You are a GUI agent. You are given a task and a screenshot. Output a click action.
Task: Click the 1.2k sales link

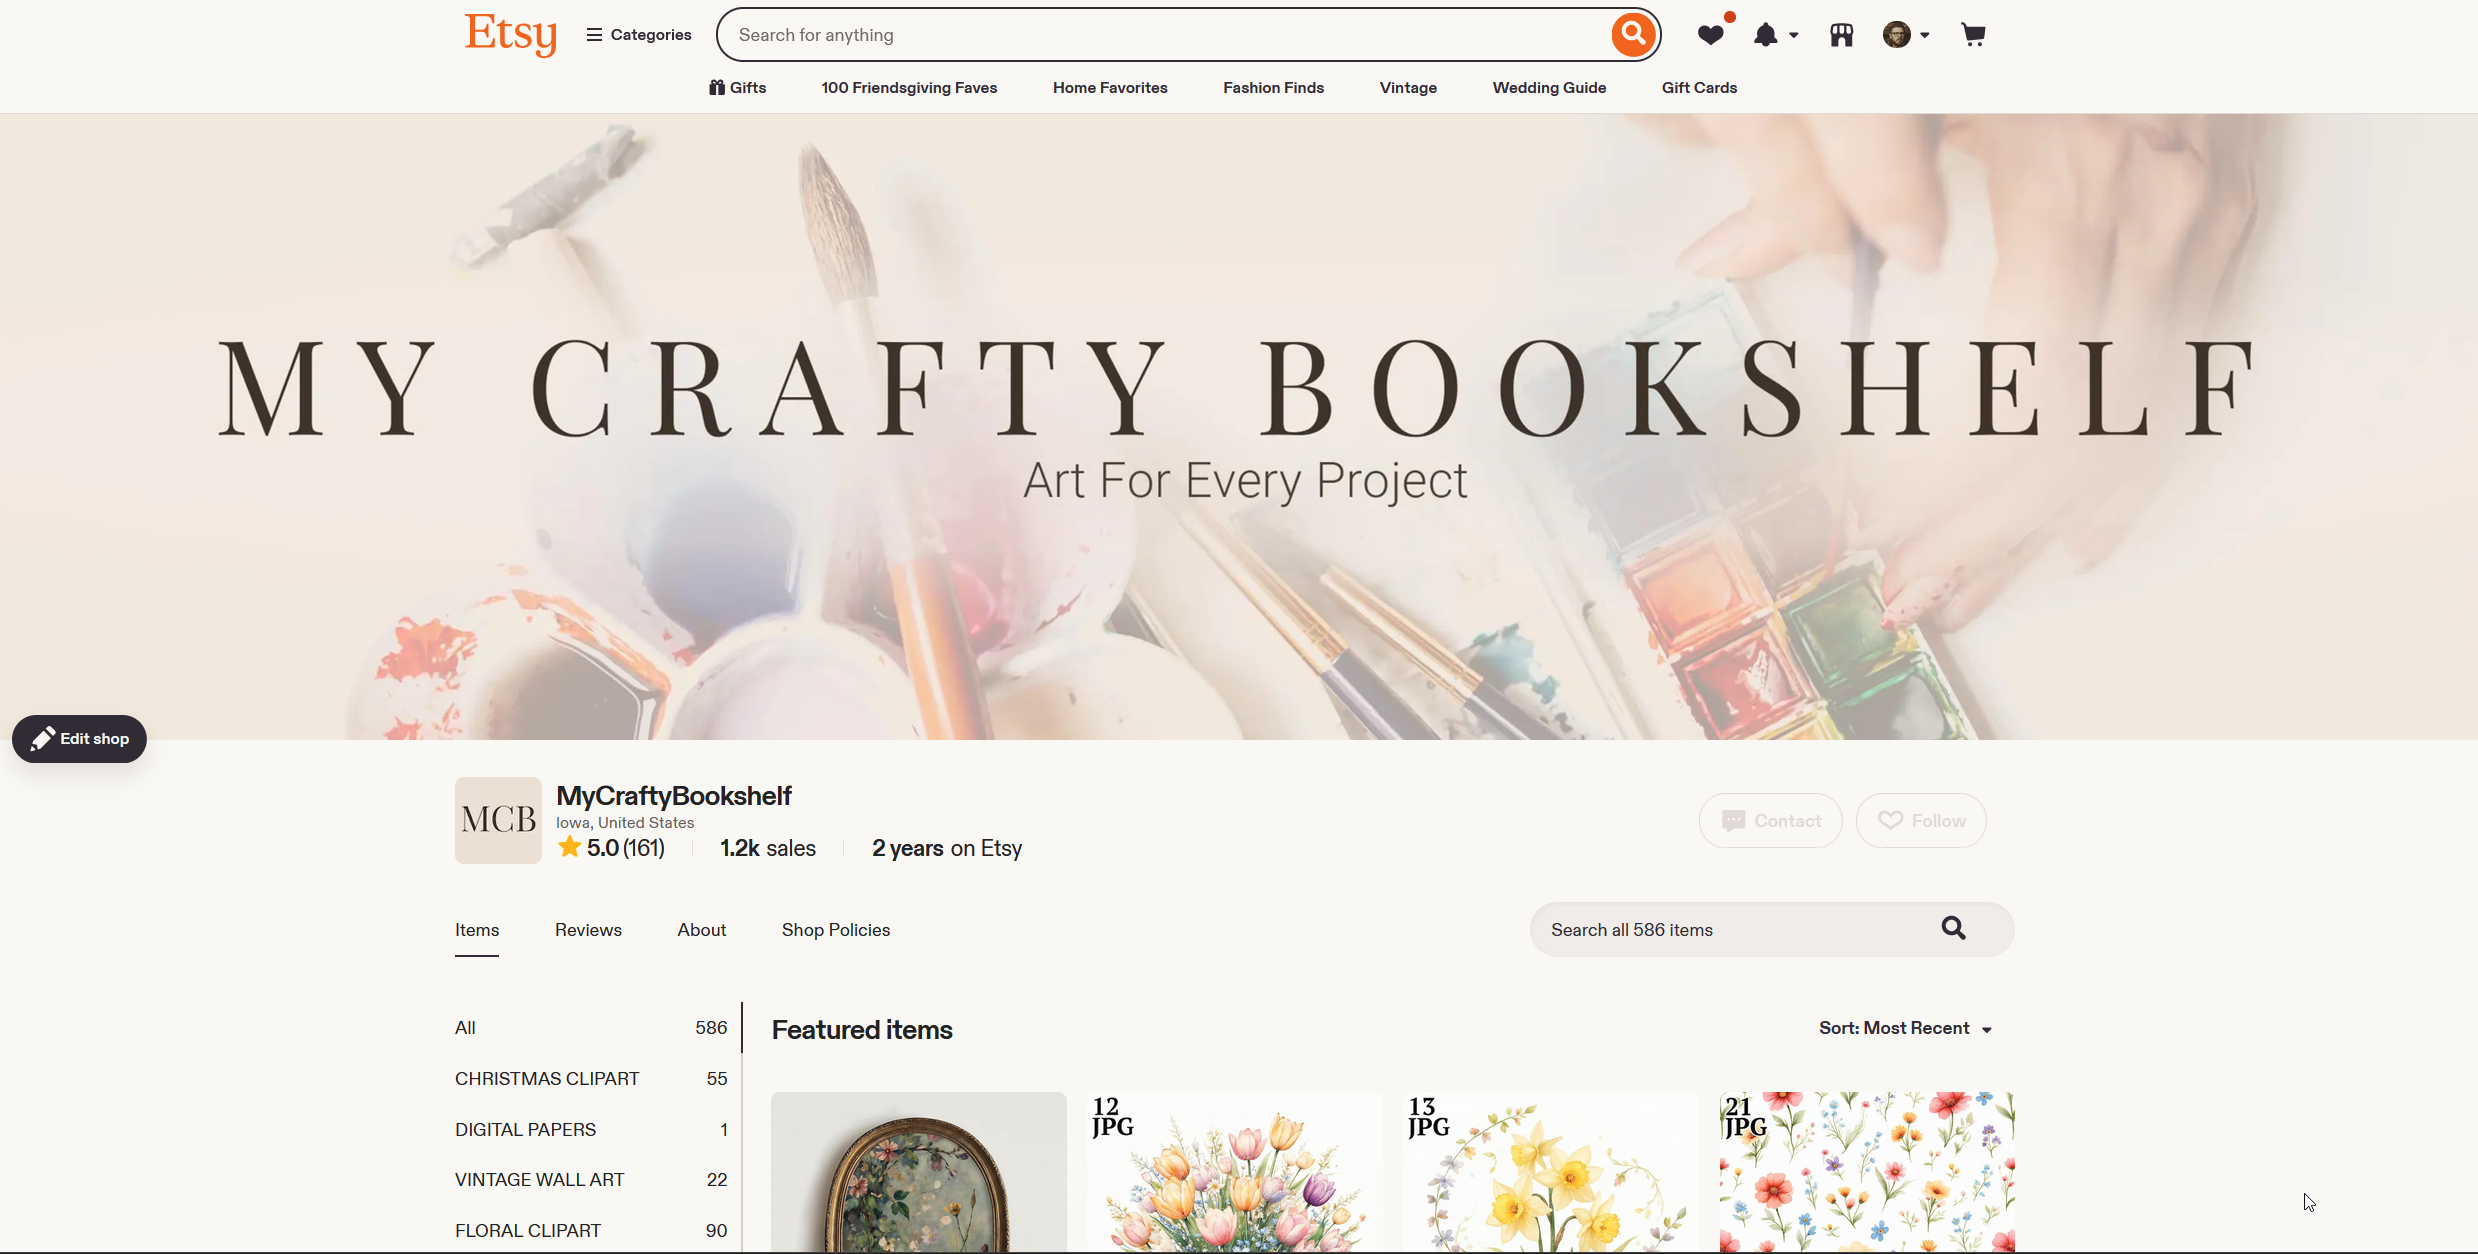[768, 848]
